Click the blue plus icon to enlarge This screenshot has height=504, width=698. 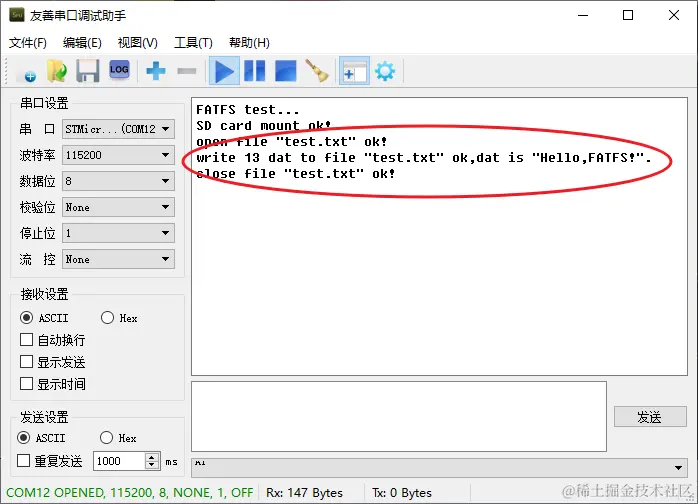(156, 71)
